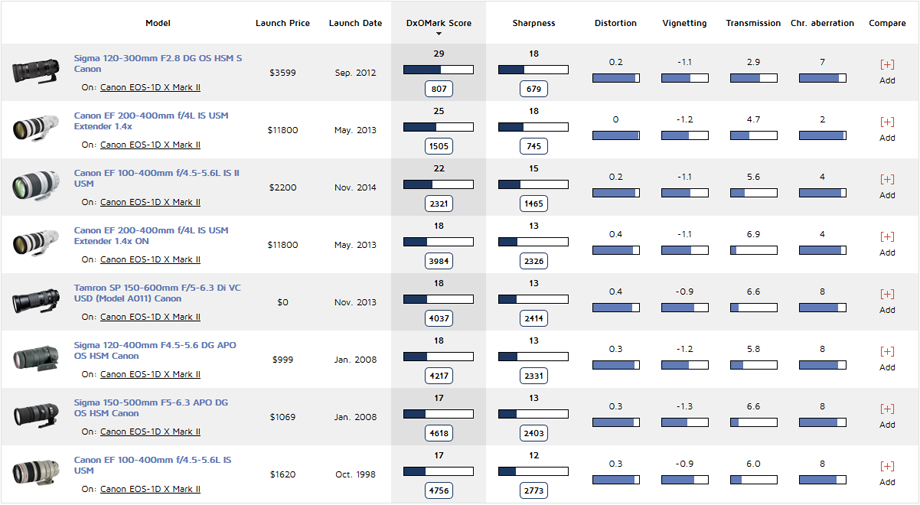Open Sigma 120-400mm F4.5-5.6 DG APO link
The image size is (920, 505).
[155, 351]
